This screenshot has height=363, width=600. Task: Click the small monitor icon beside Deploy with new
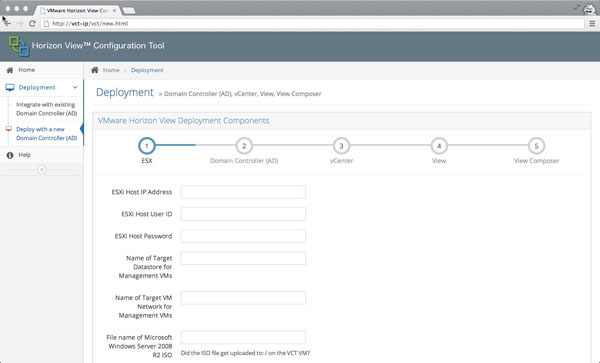(x=8, y=129)
